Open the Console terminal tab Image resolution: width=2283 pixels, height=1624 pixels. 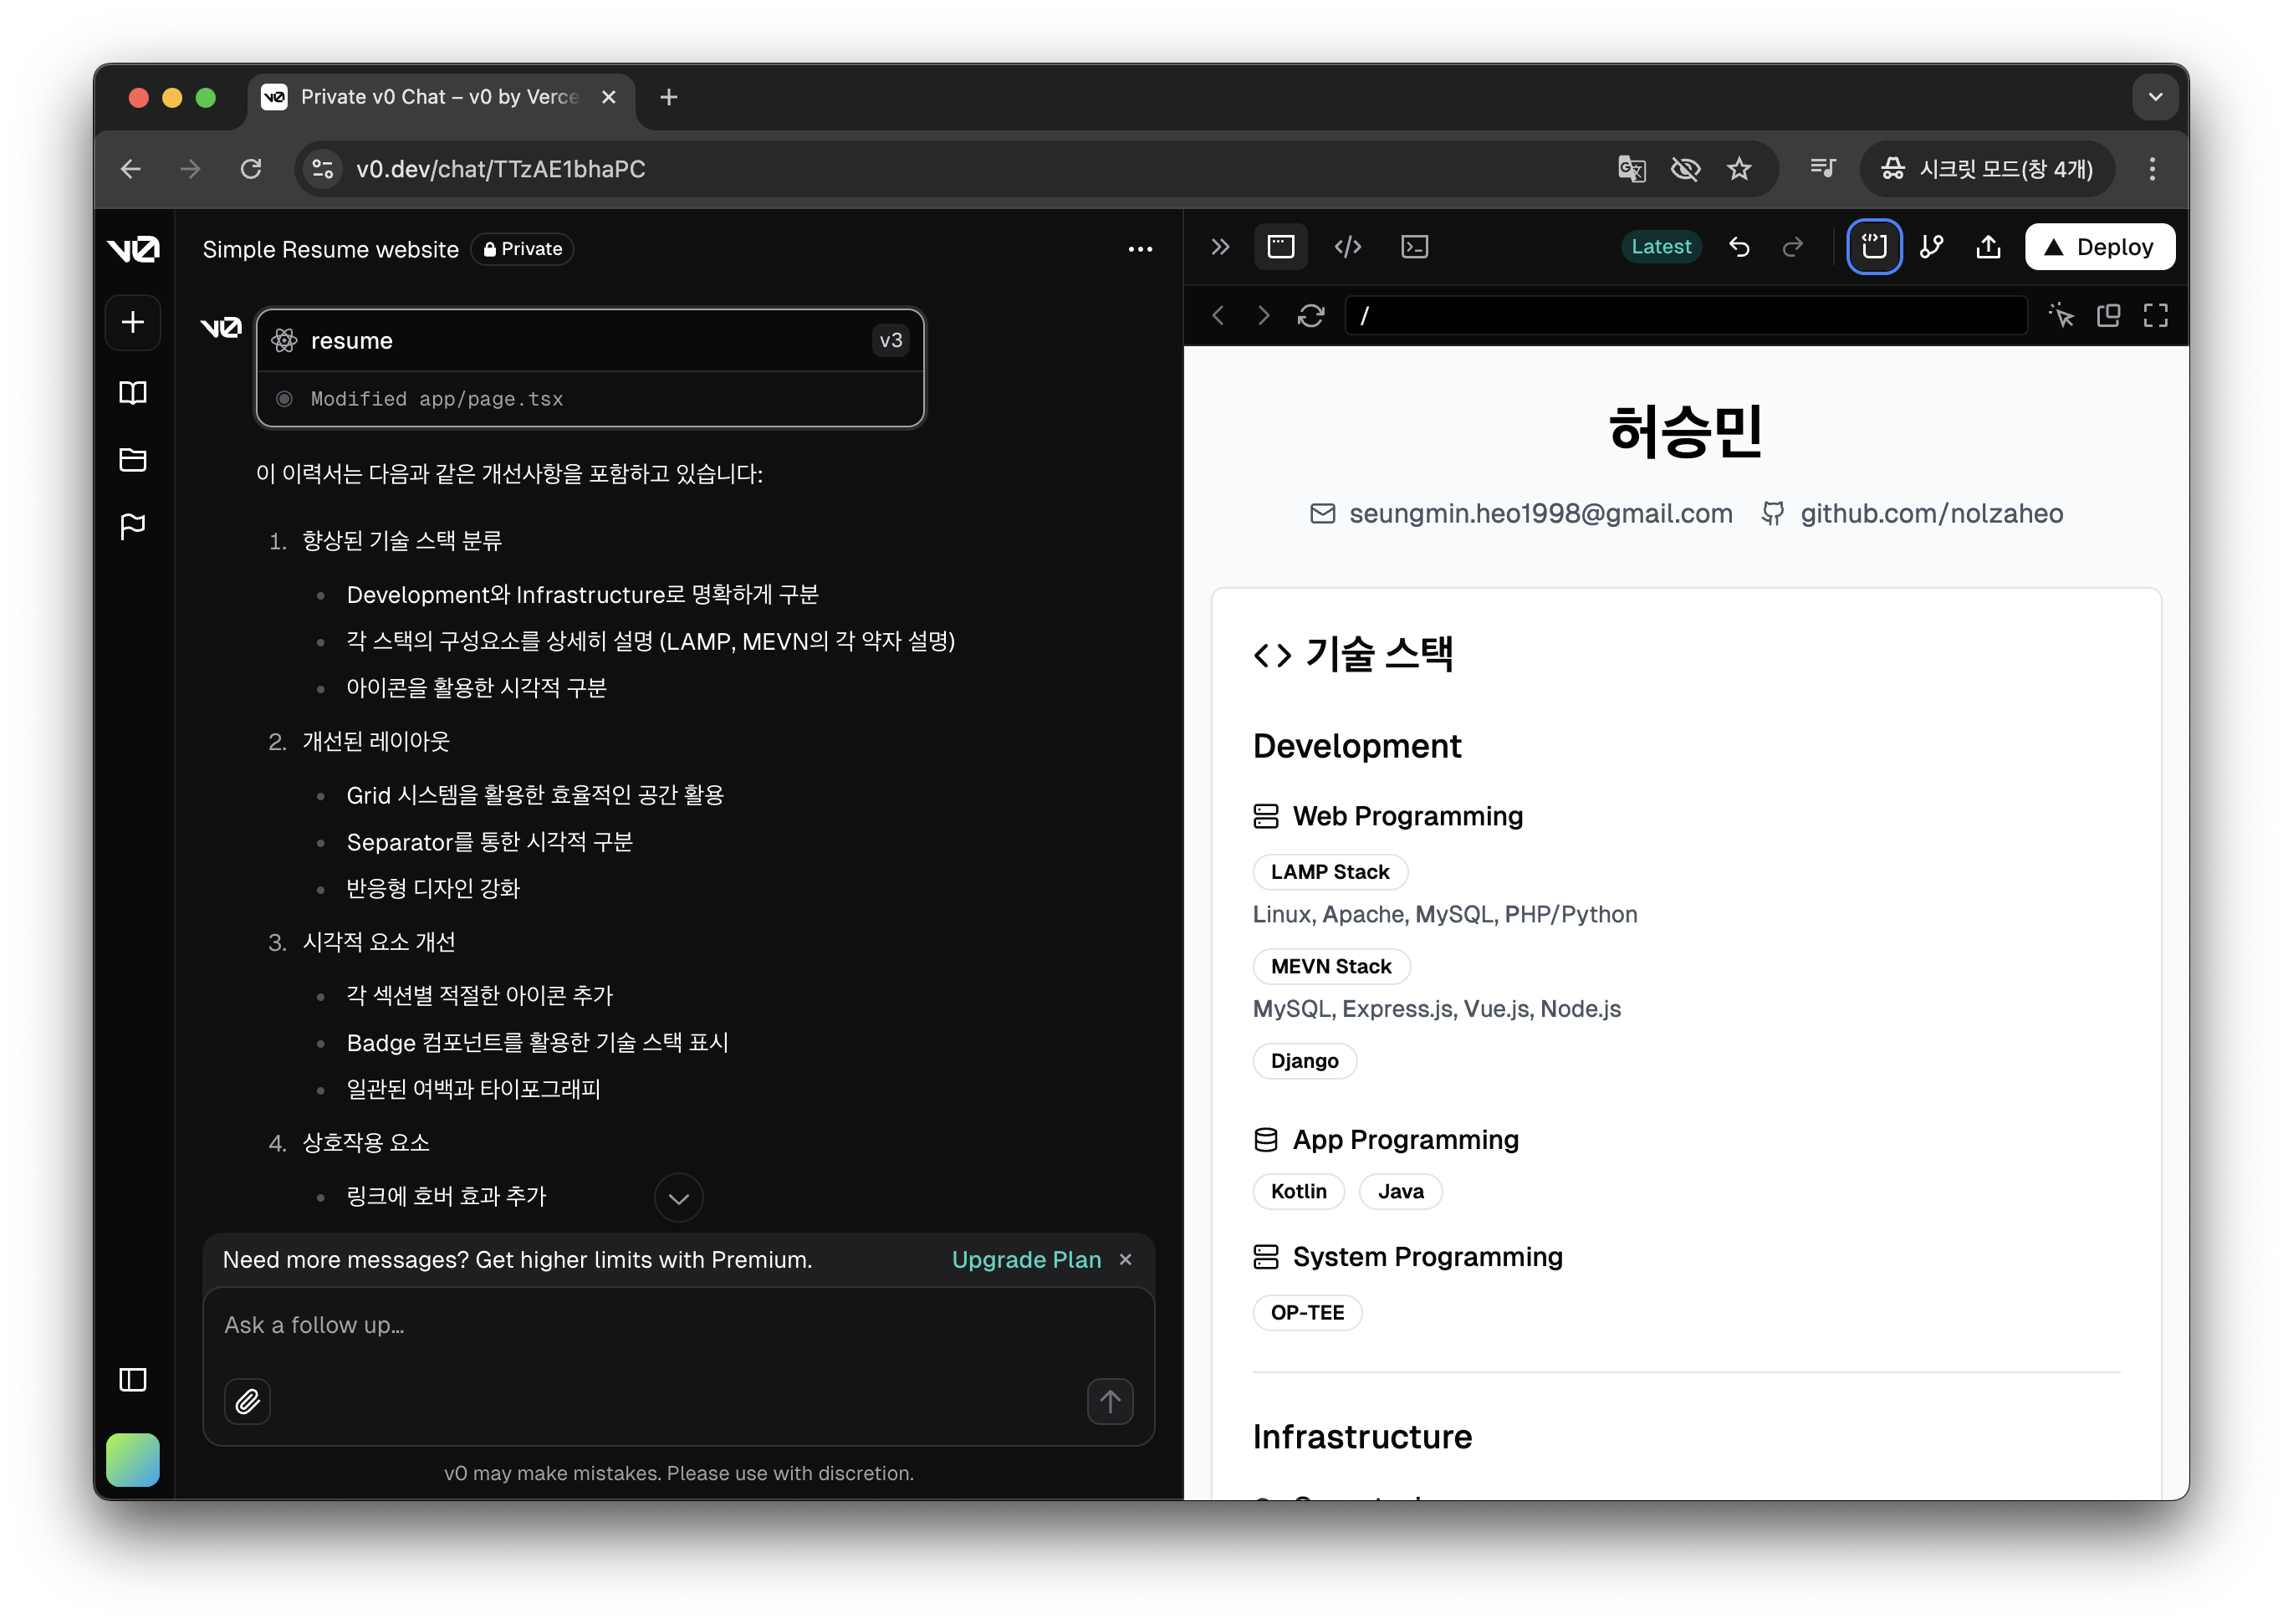[x=1414, y=247]
